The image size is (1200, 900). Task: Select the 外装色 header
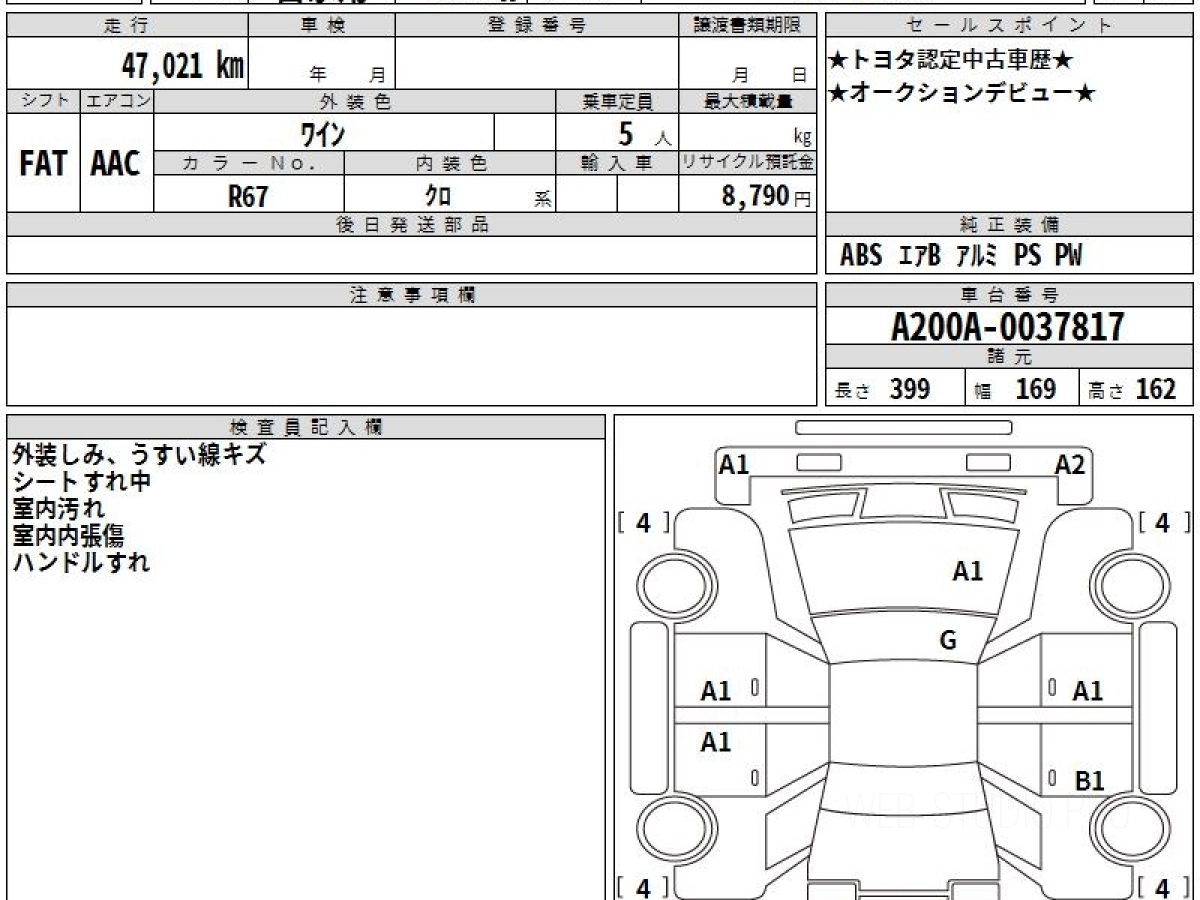pyautogui.click(x=355, y=101)
